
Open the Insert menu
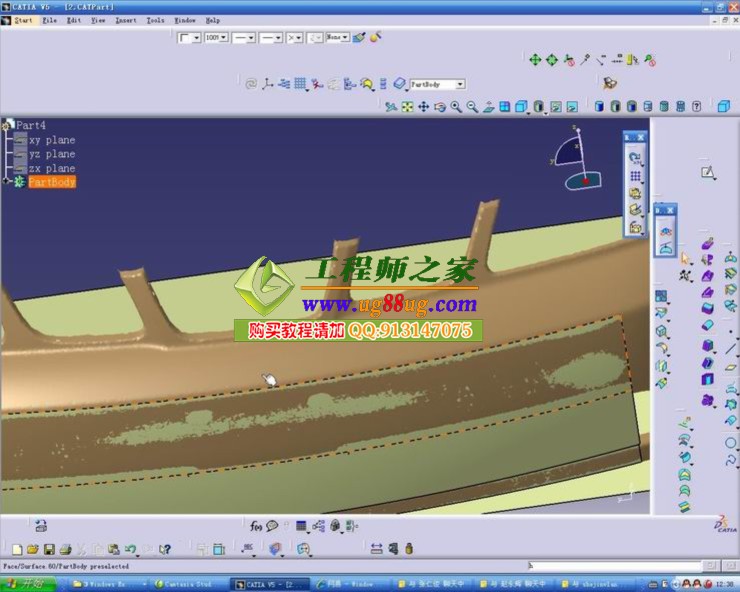pyautogui.click(x=126, y=20)
